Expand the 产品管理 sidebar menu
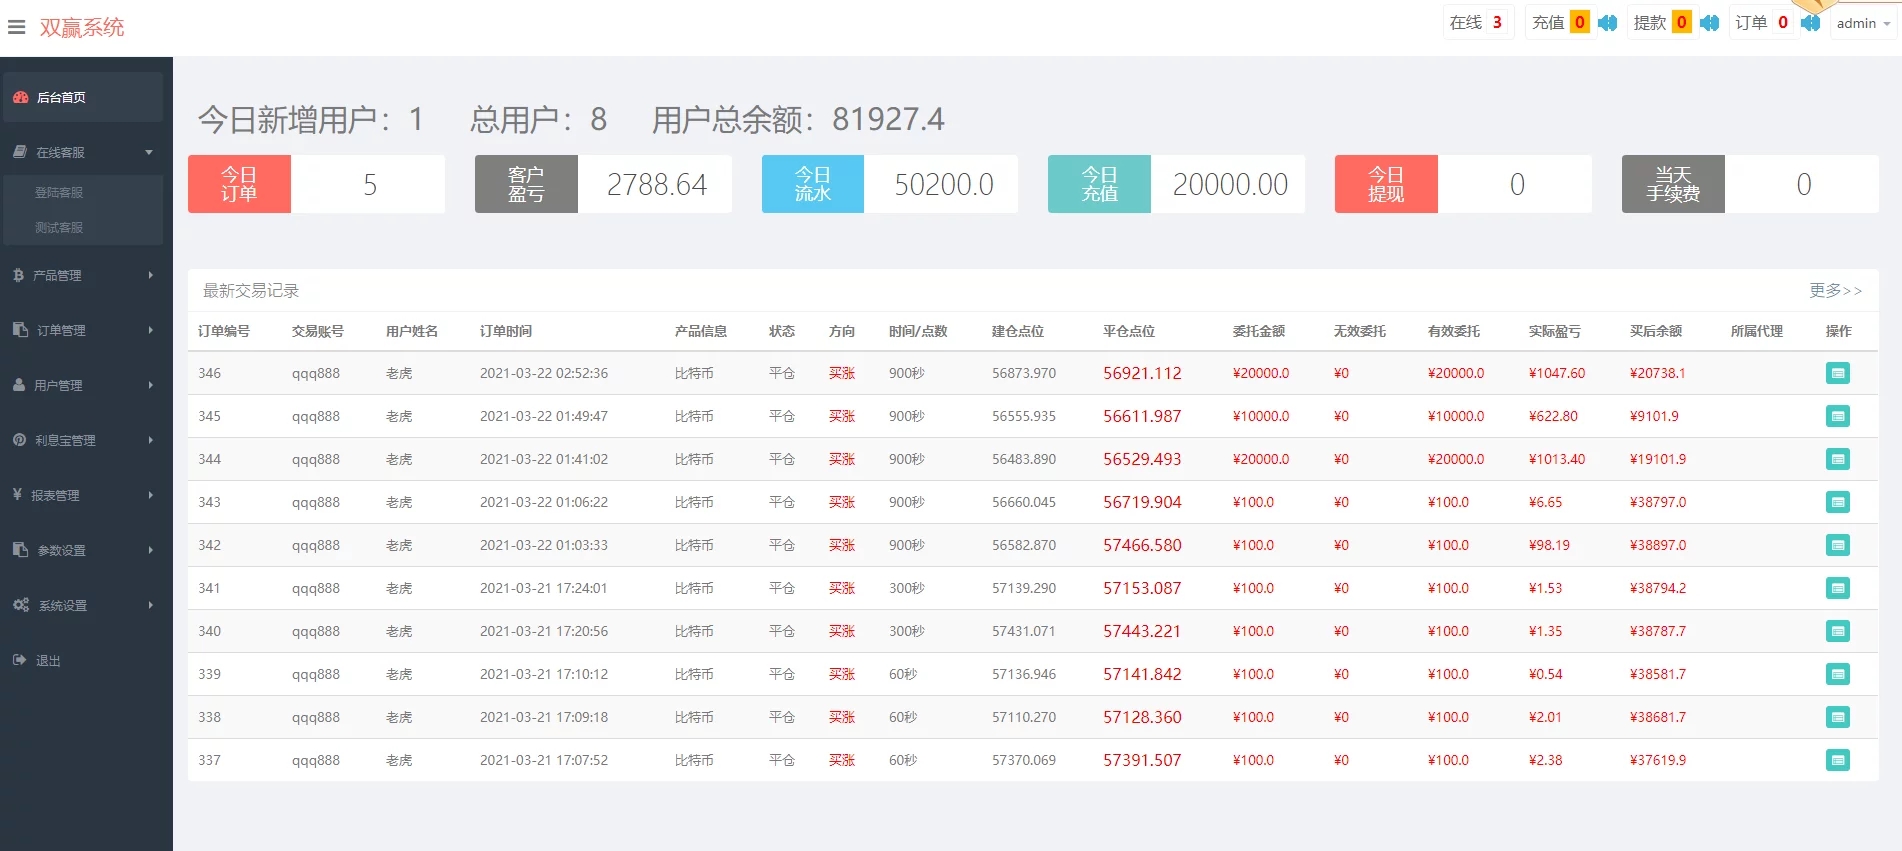The height and width of the screenshot is (851, 1902). coord(83,275)
